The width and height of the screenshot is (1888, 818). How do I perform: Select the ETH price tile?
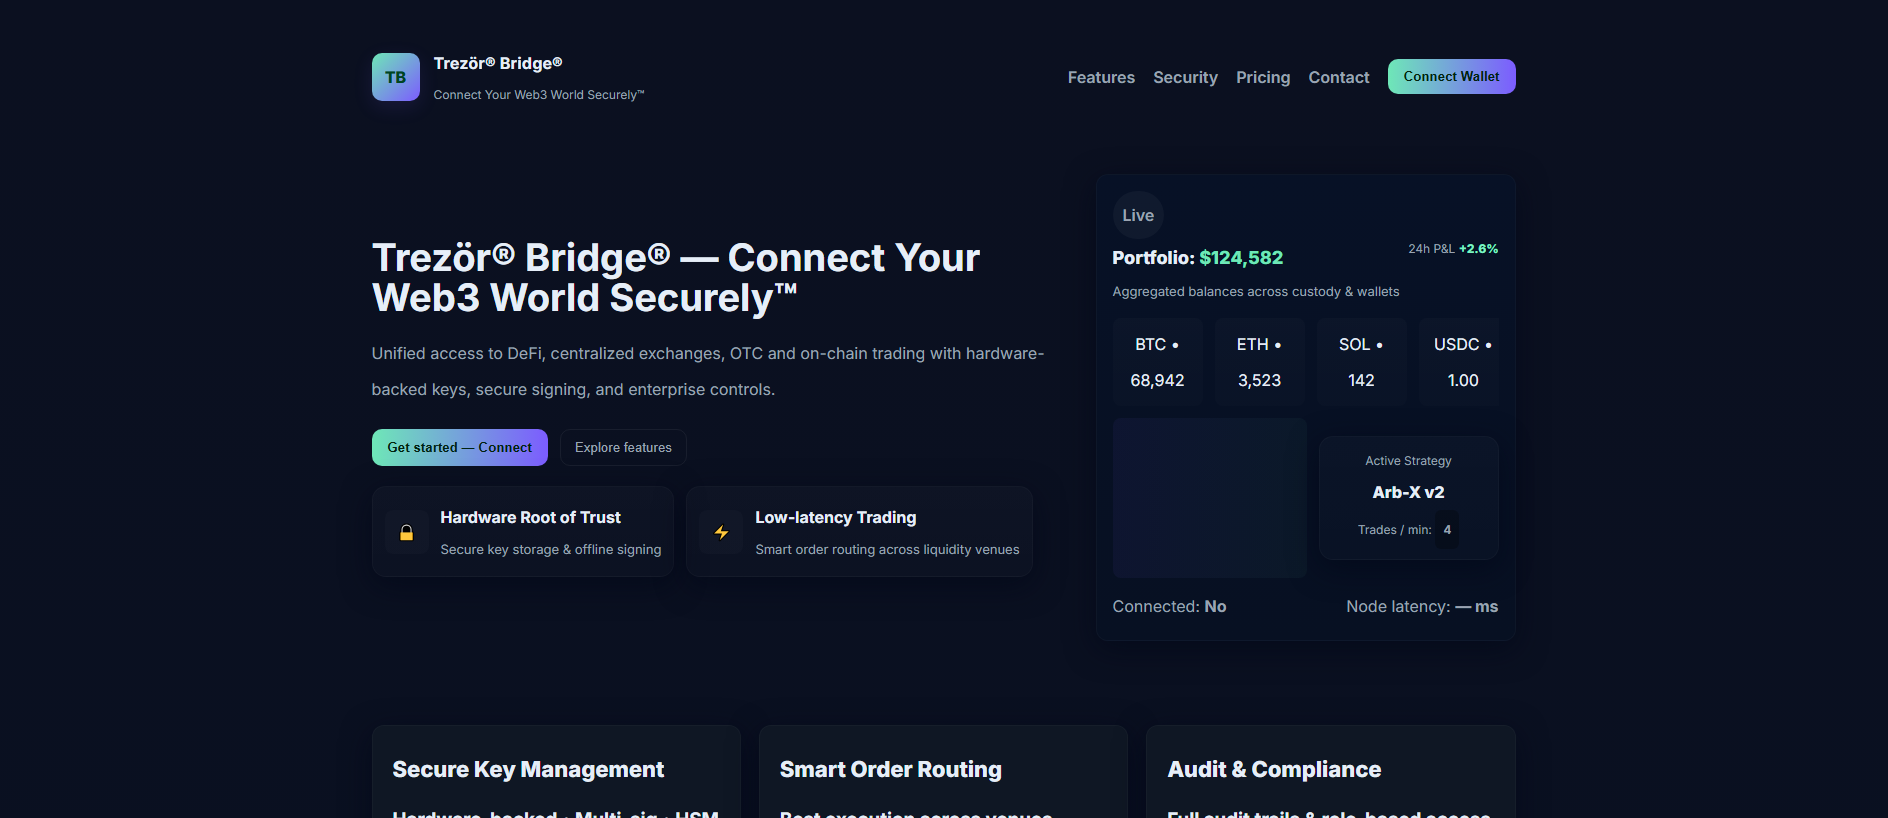1259,362
